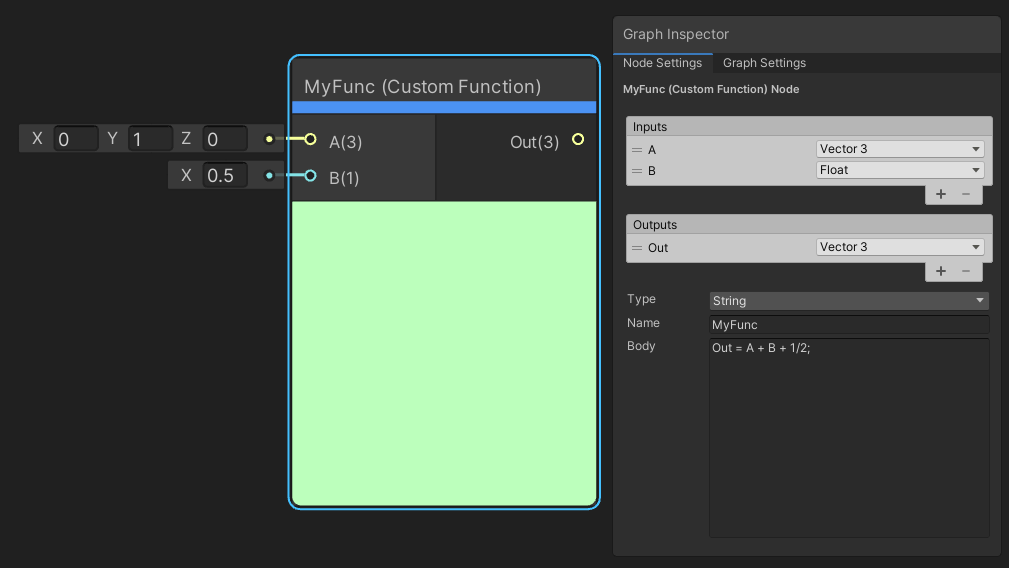Open the Type dropdown set to String

[848, 301]
